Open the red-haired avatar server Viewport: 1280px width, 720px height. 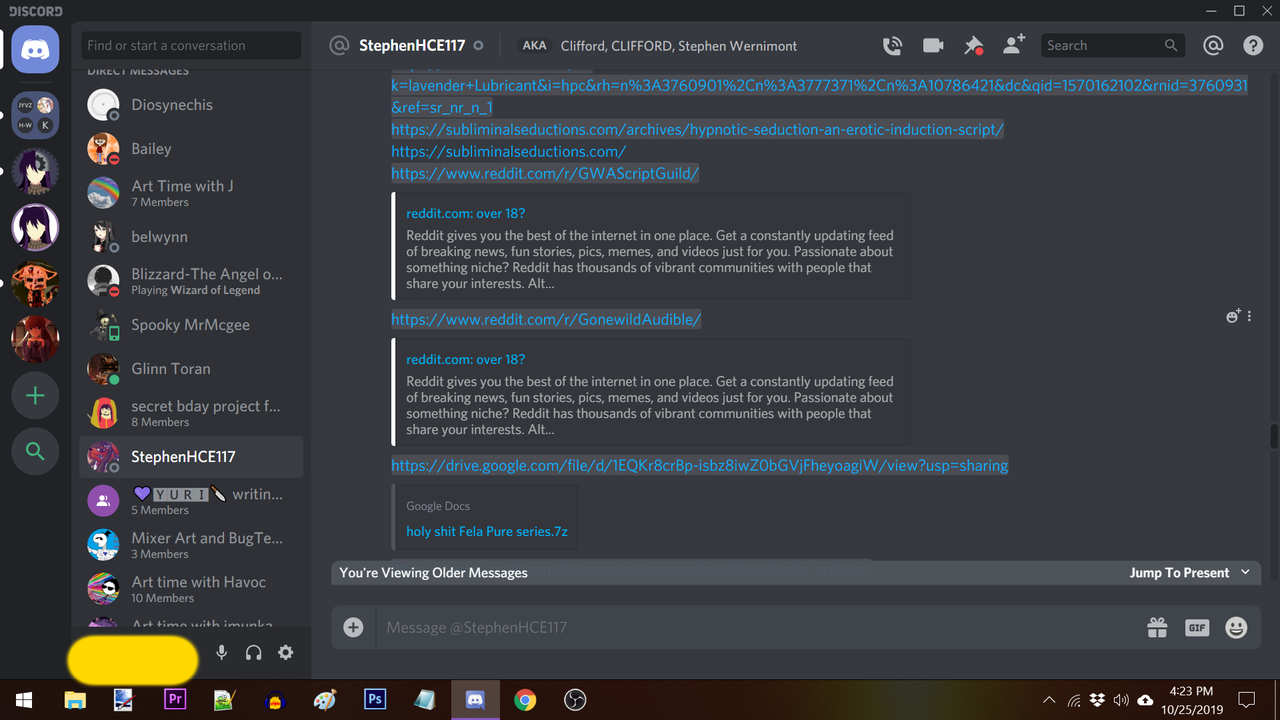point(35,340)
